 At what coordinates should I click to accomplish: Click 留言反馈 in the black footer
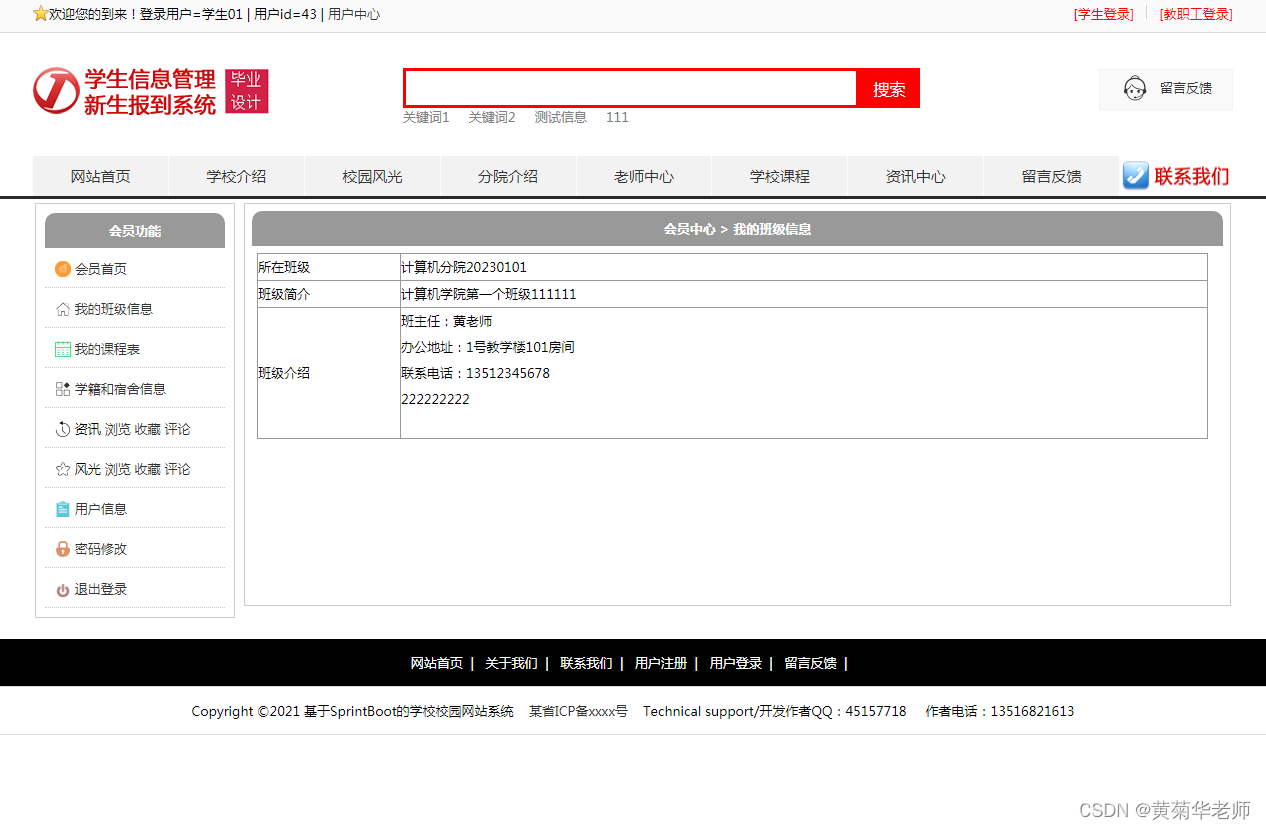810,663
